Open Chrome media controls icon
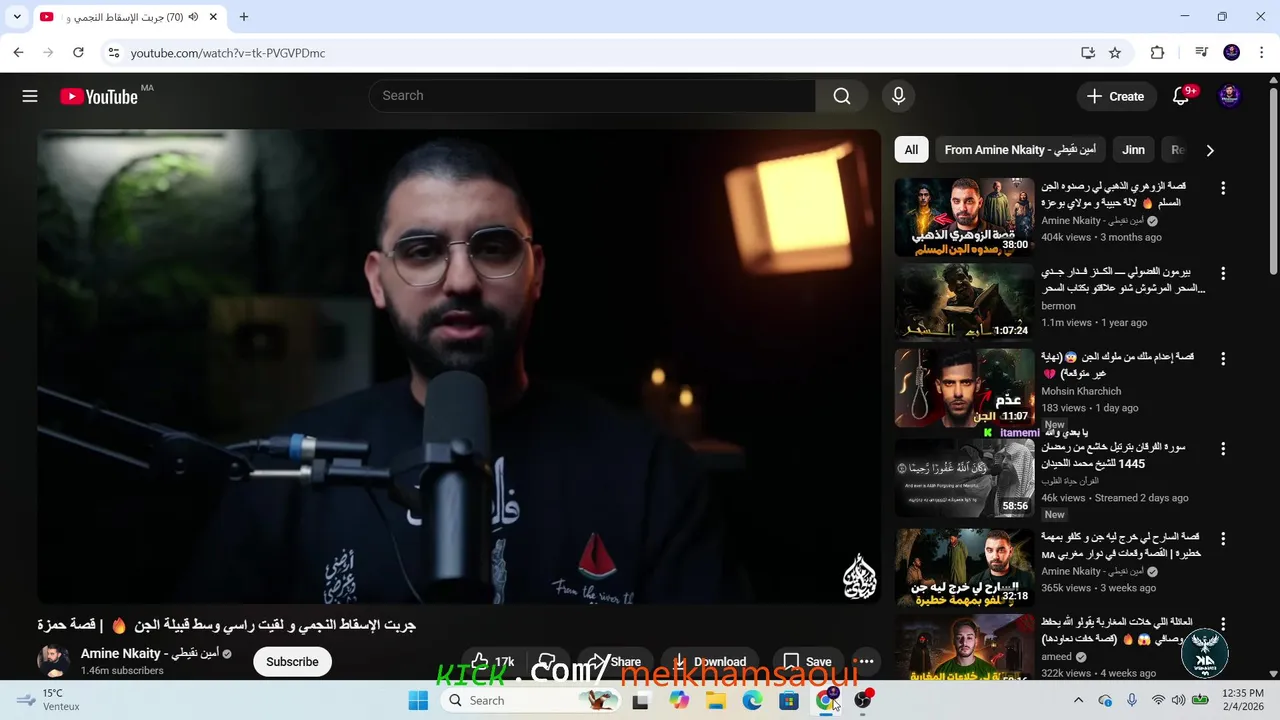The width and height of the screenshot is (1280, 720). pyautogui.click(x=1202, y=53)
